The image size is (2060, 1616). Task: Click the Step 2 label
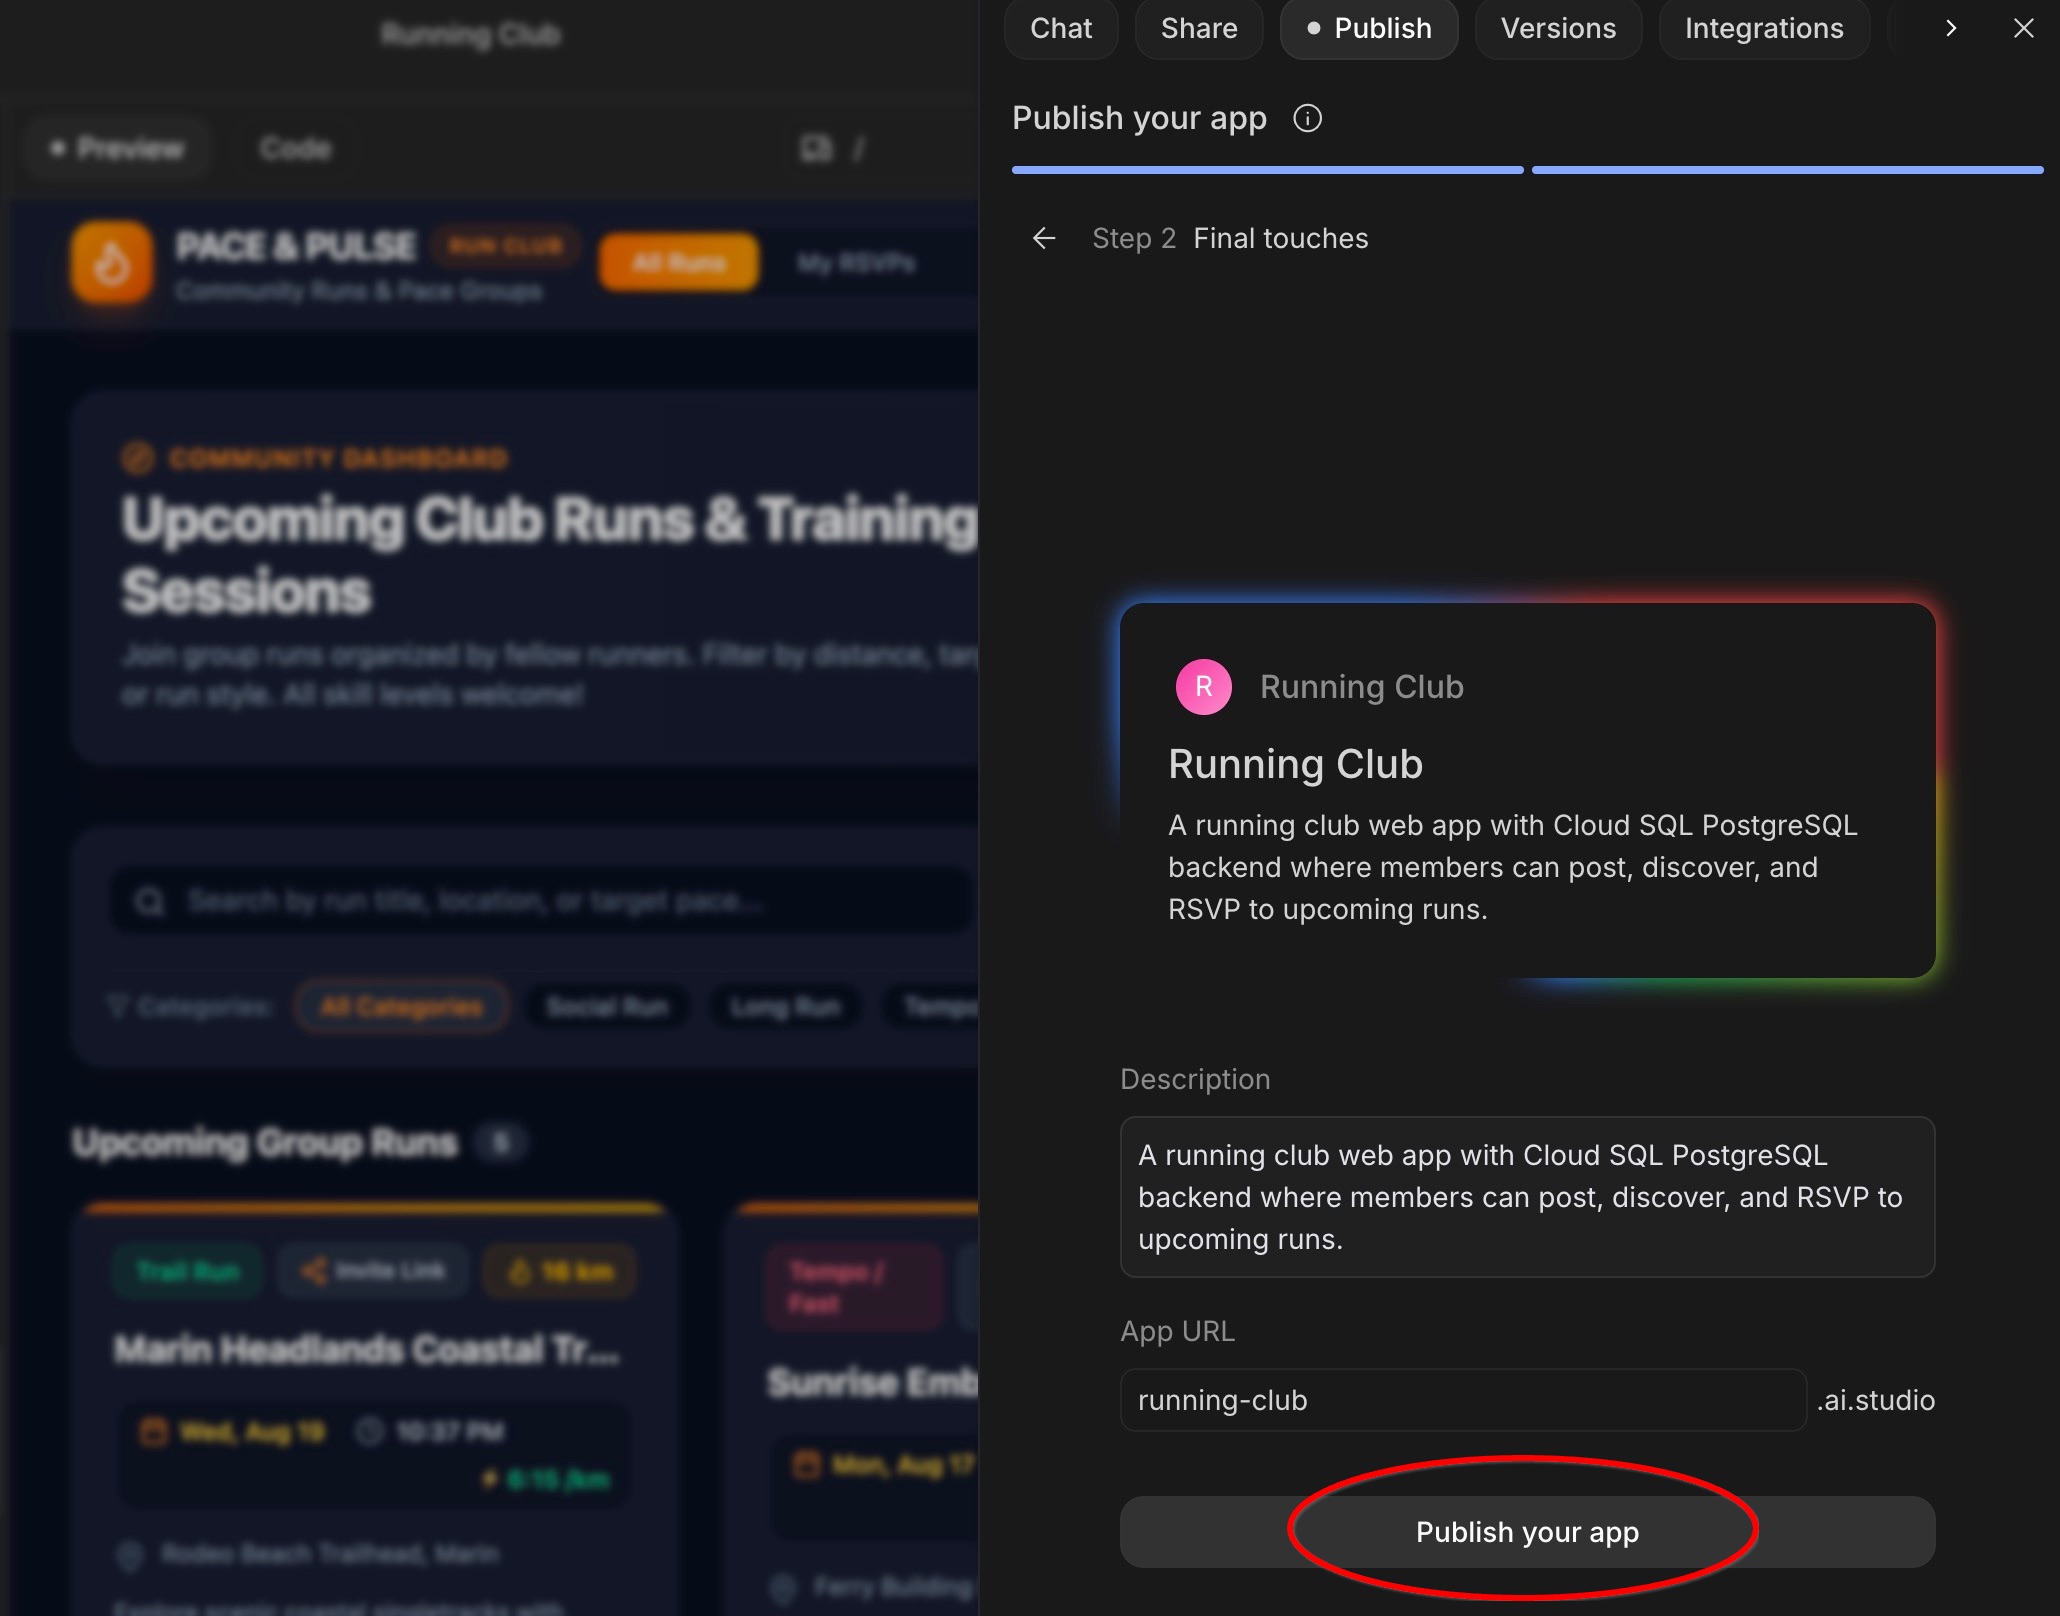(1133, 238)
